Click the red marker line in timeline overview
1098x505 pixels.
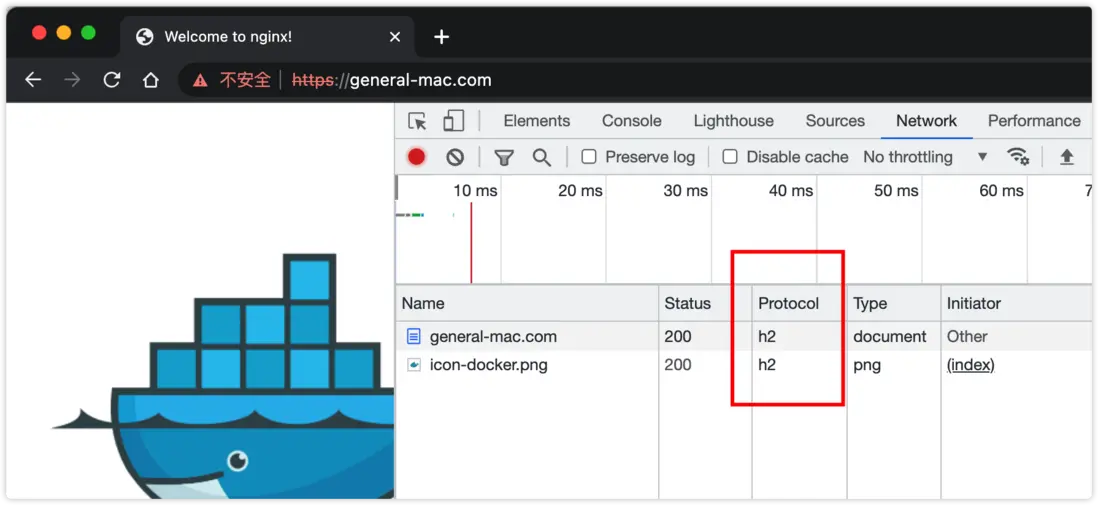471,242
